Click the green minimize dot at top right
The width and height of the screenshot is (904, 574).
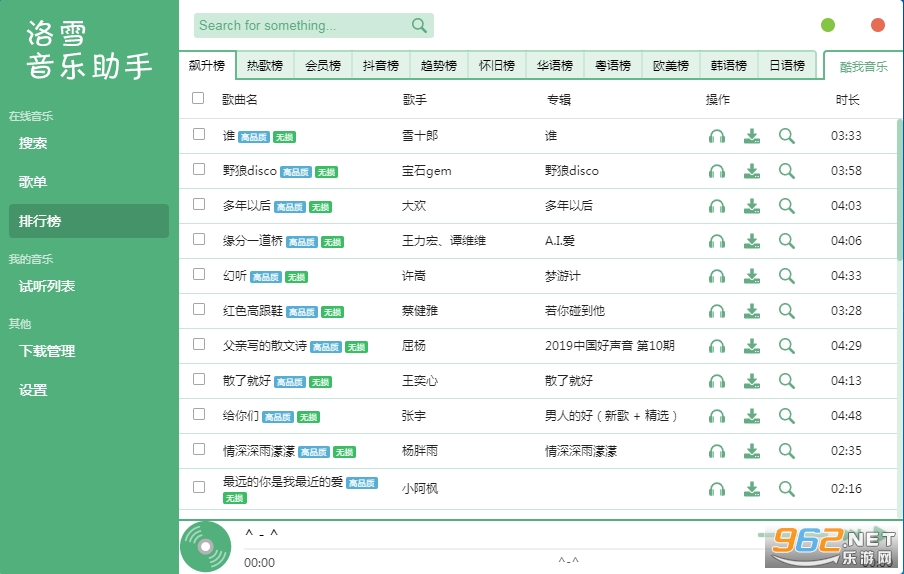(x=828, y=25)
